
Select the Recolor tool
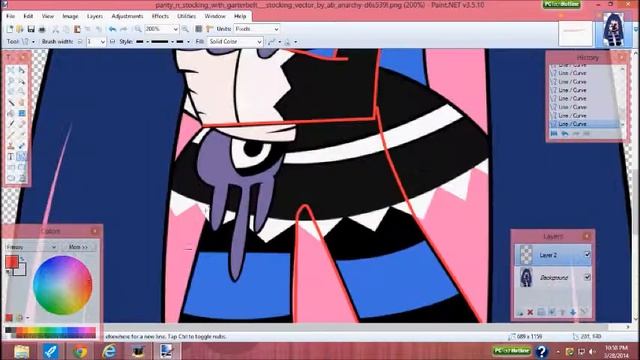(22, 146)
